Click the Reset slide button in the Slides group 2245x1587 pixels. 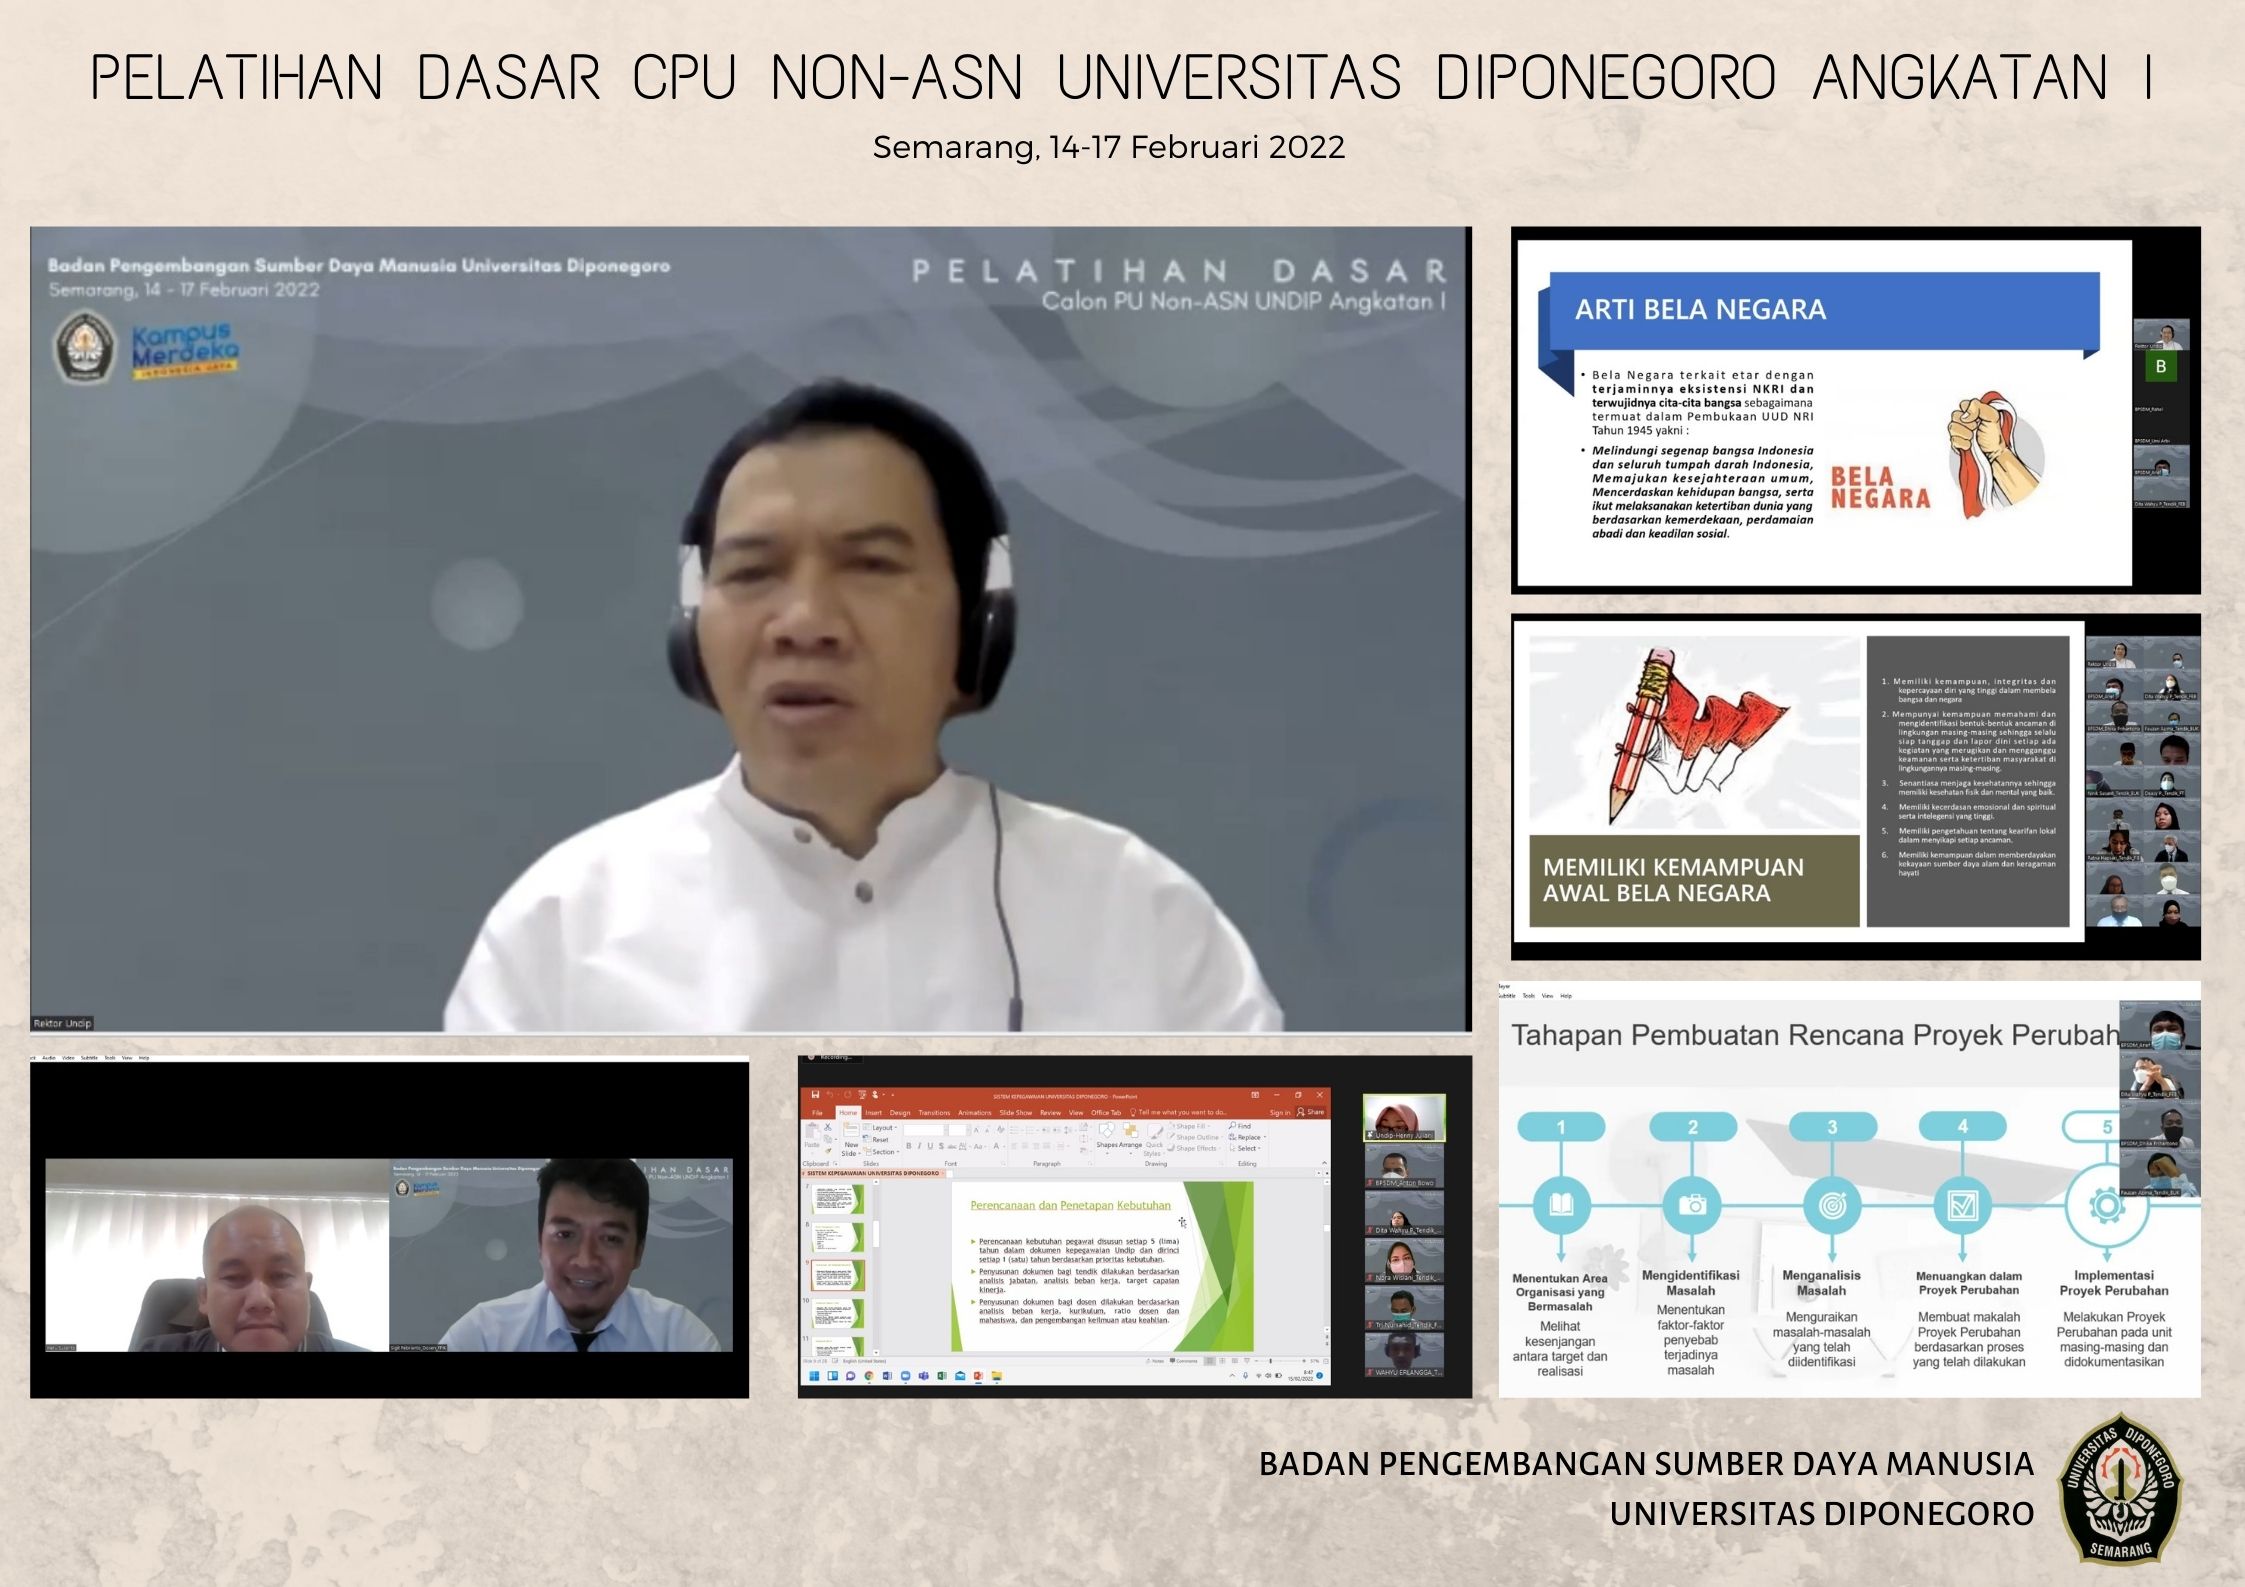tap(876, 1139)
